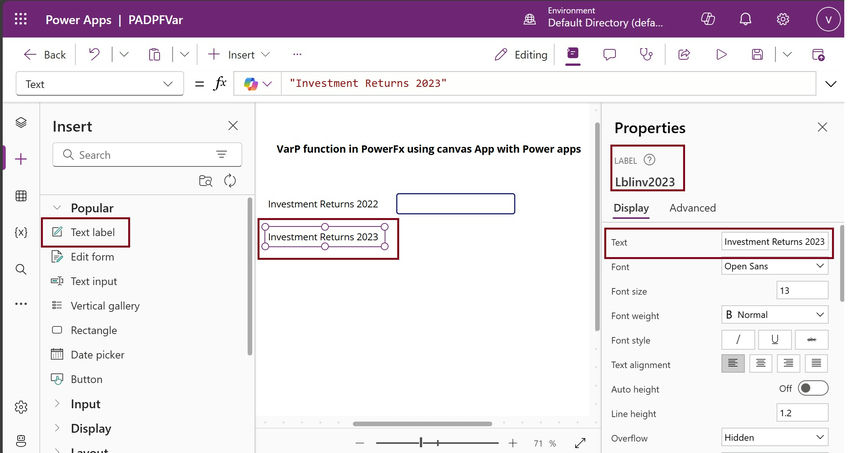Image resolution: width=850 pixels, height=453 pixels.
Task: Click the Back arrow button
Action: [44, 55]
